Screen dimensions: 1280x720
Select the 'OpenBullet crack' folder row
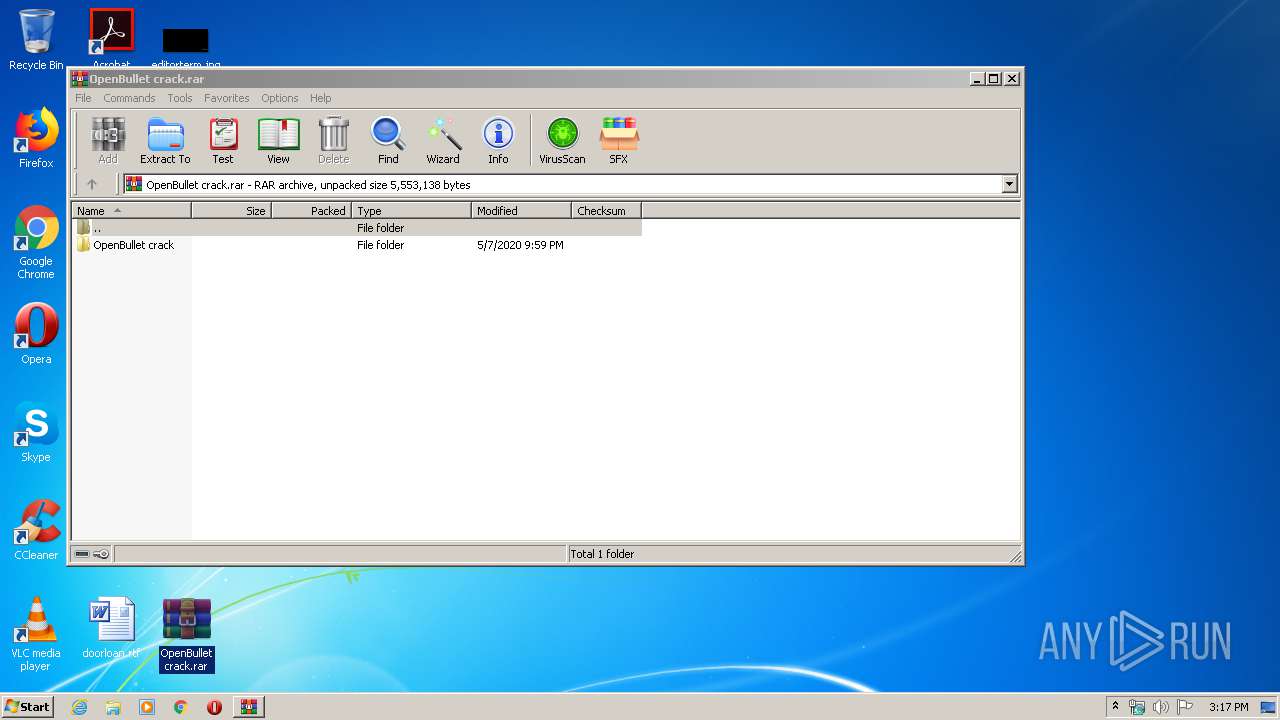[x=357, y=245]
